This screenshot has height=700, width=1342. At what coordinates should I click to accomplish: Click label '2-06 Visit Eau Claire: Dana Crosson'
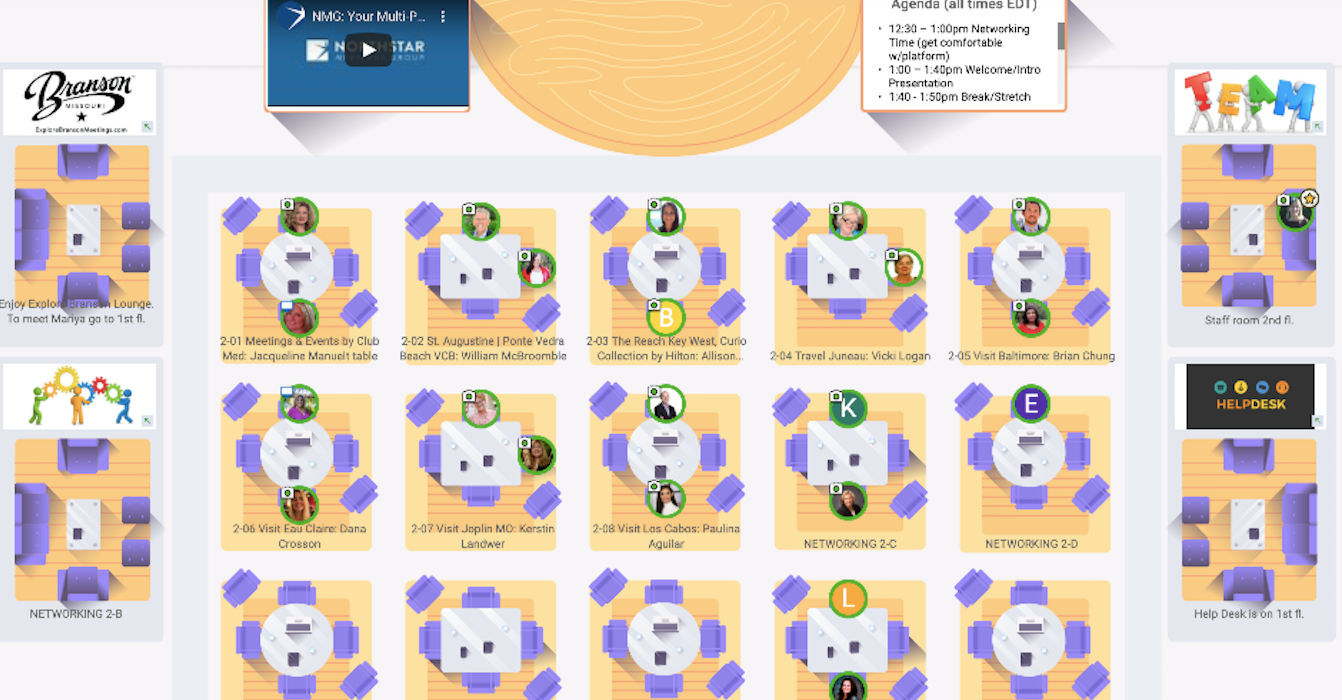[x=299, y=536]
